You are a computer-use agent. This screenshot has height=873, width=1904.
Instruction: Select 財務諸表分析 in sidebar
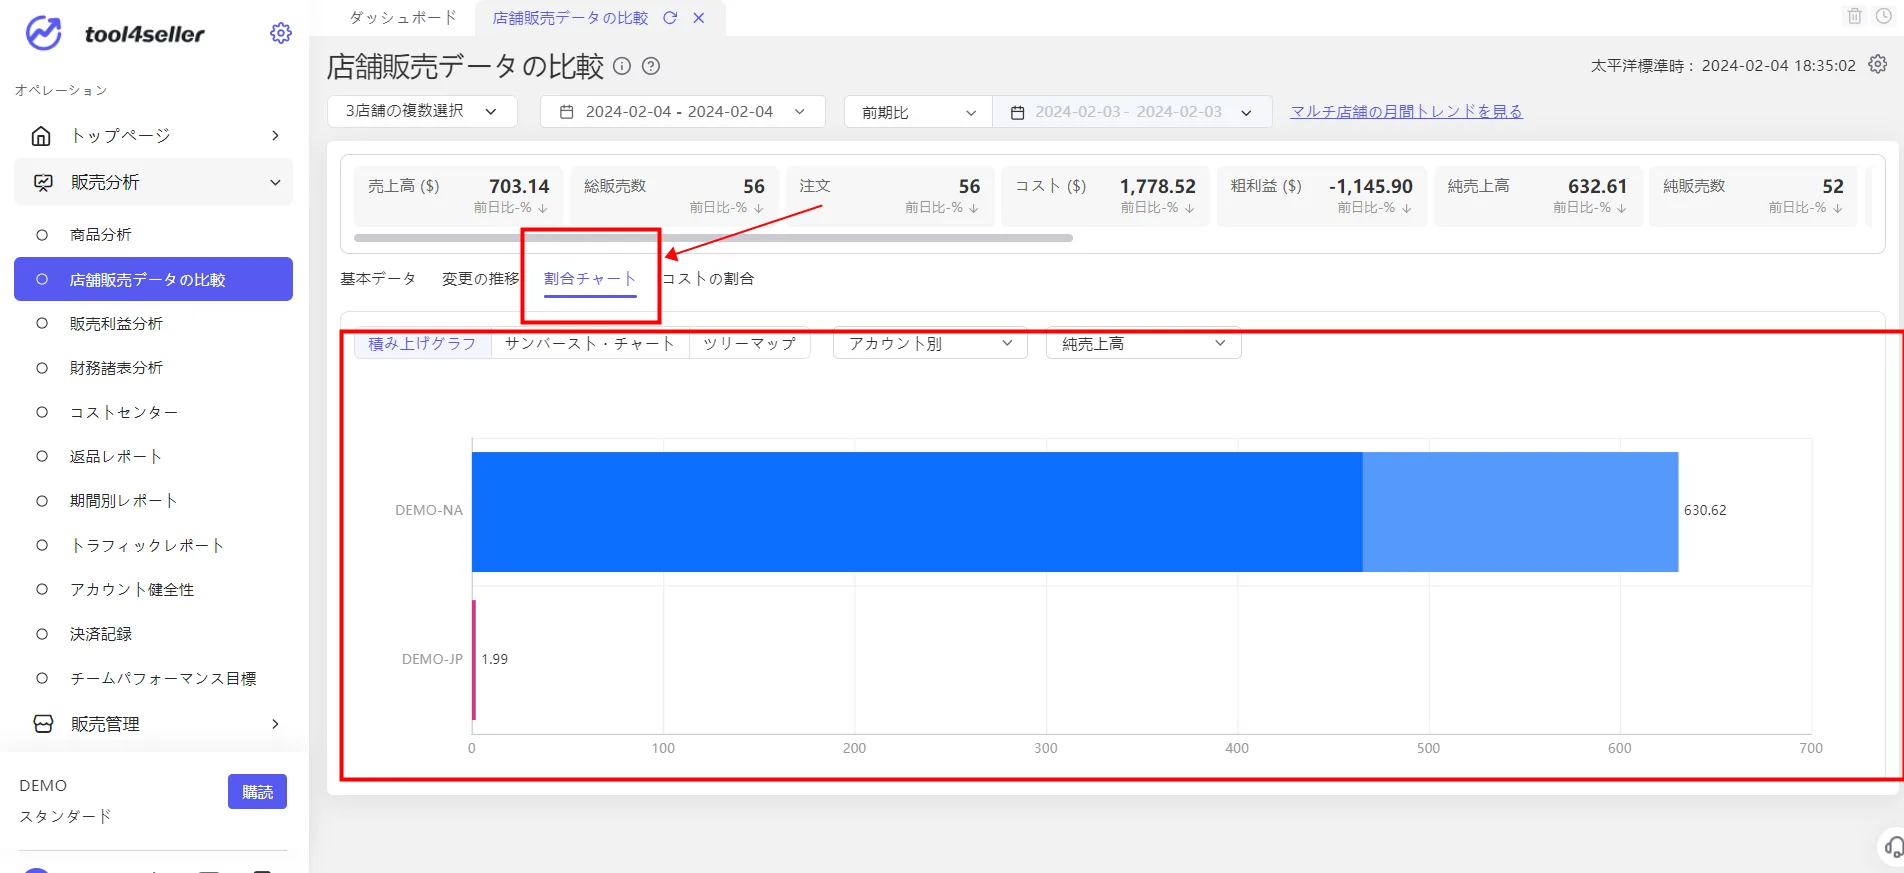click(116, 368)
